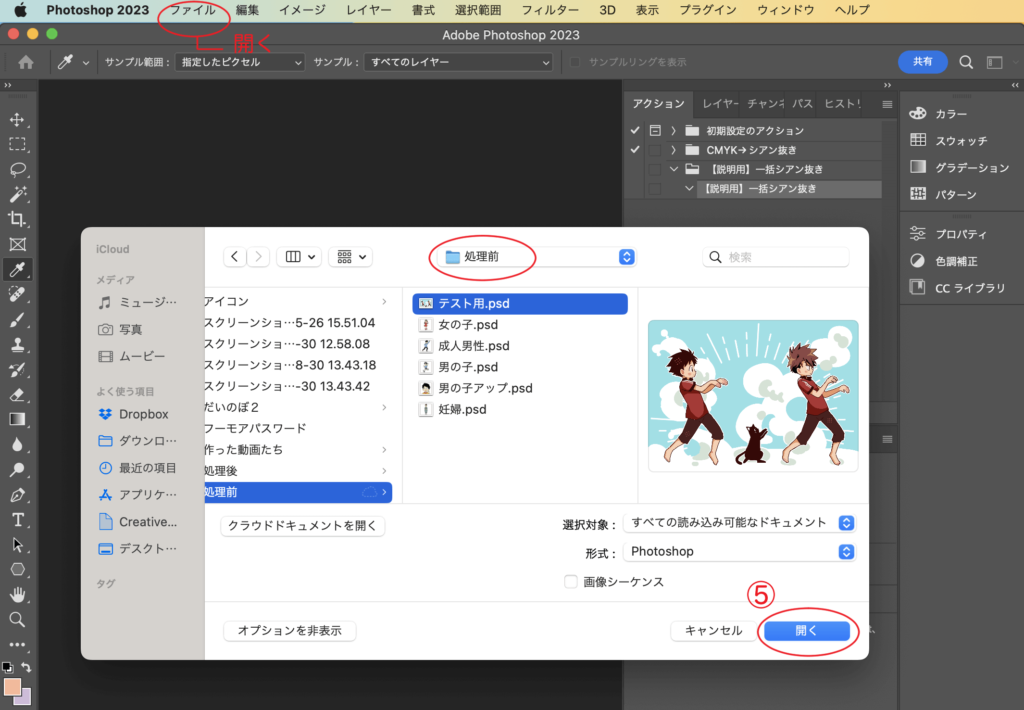Expand the CMYK→シアン抜き action set
Screen dimensions: 1024x710
[x=673, y=150]
